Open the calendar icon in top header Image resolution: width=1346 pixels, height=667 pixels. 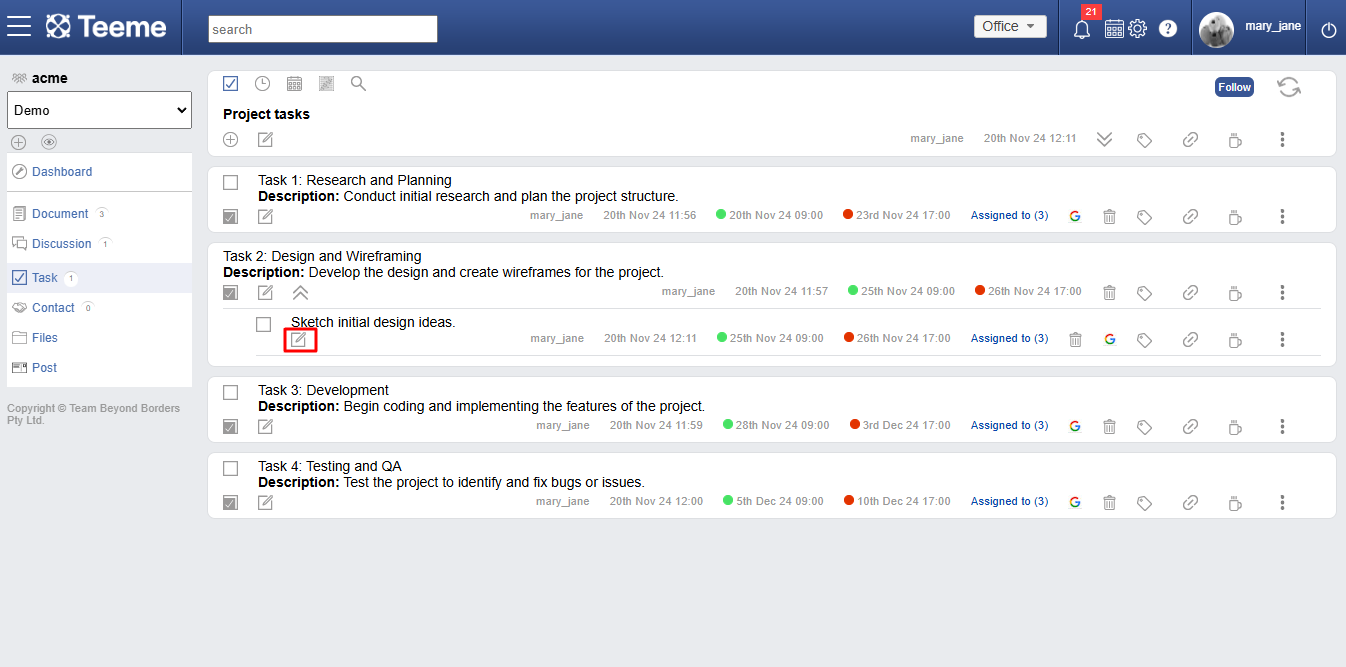click(x=1114, y=29)
